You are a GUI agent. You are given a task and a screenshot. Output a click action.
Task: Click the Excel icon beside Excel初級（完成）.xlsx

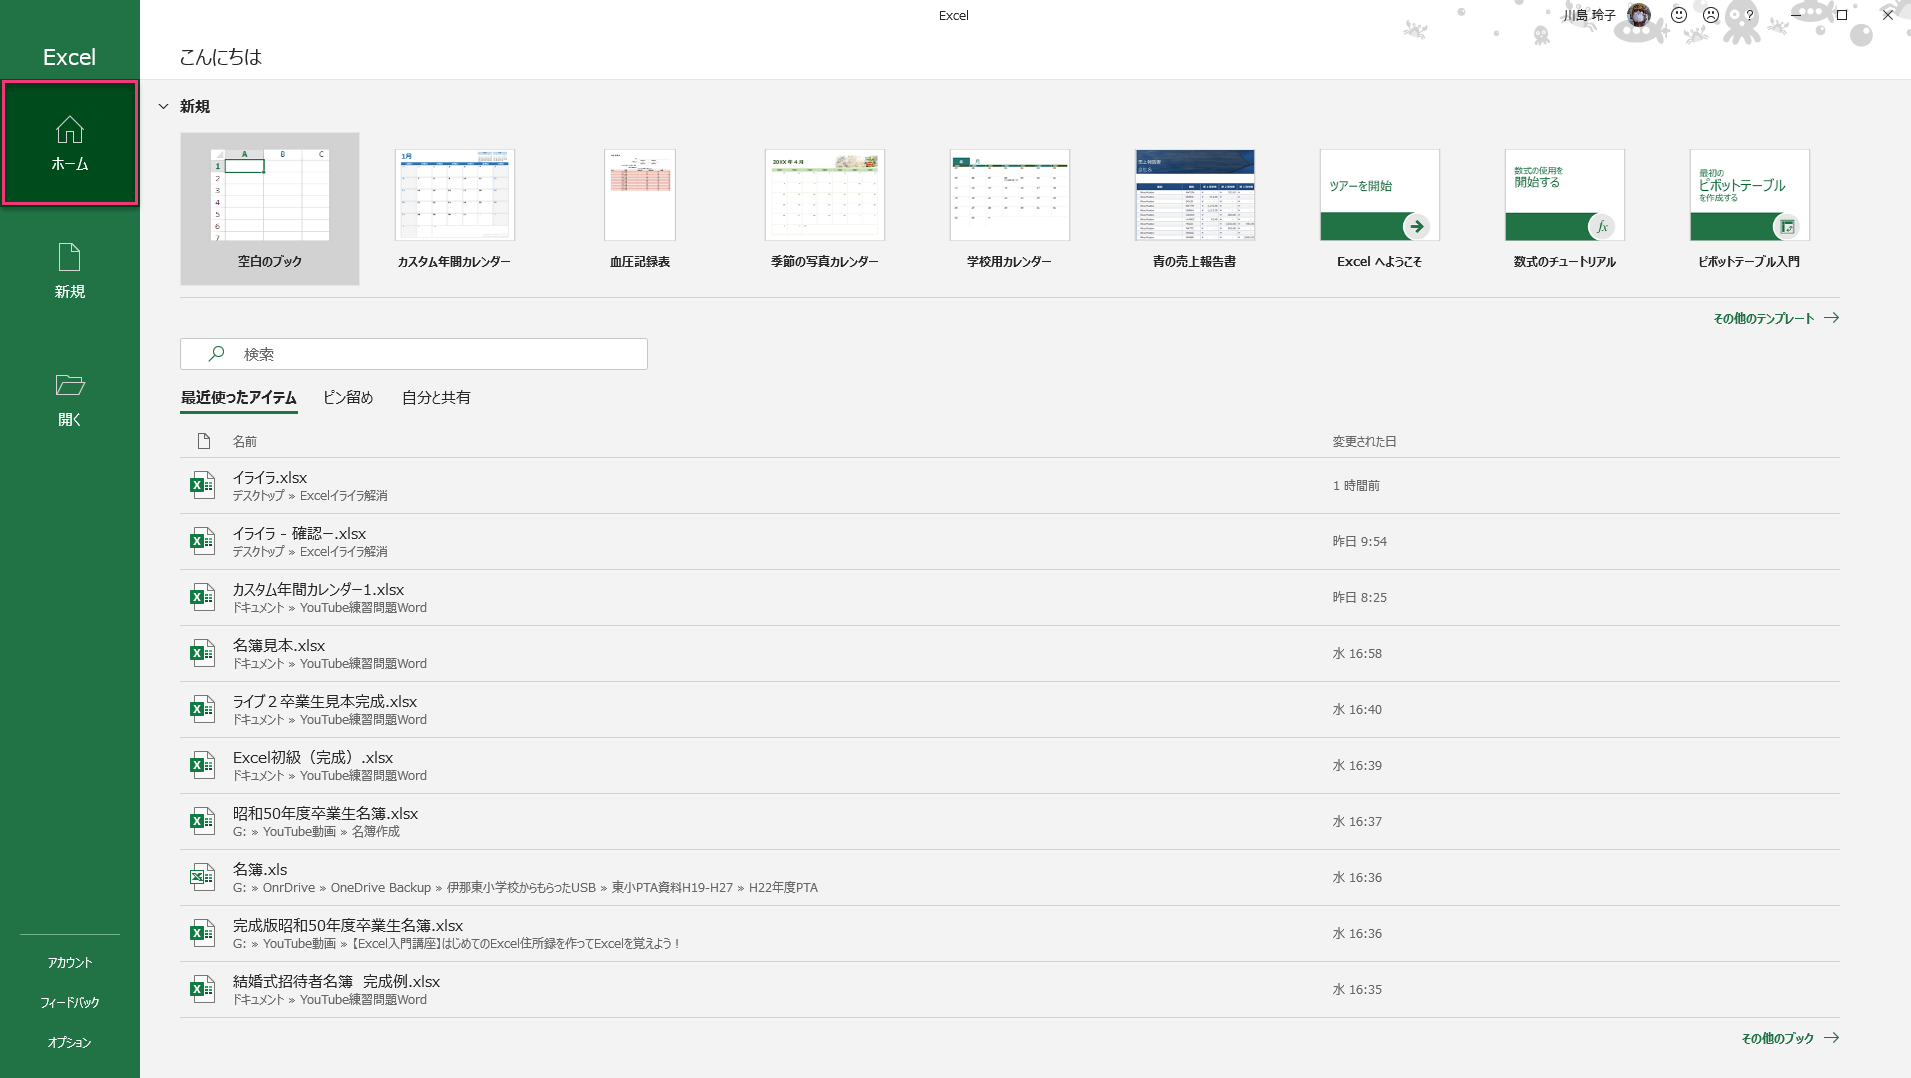coord(203,766)
